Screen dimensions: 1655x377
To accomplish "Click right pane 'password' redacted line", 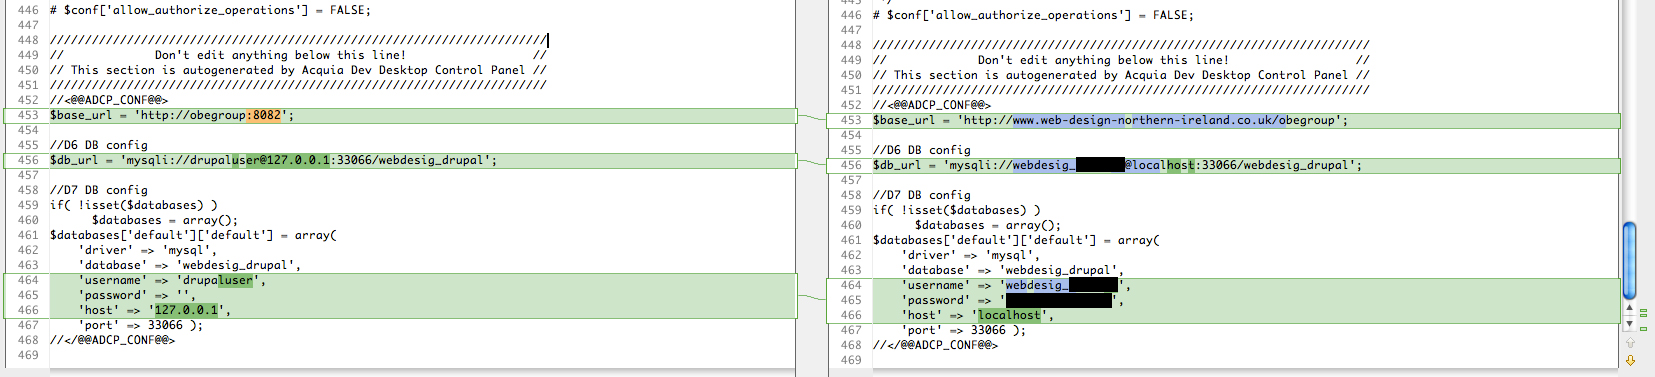I will (x=1013, y=300).
